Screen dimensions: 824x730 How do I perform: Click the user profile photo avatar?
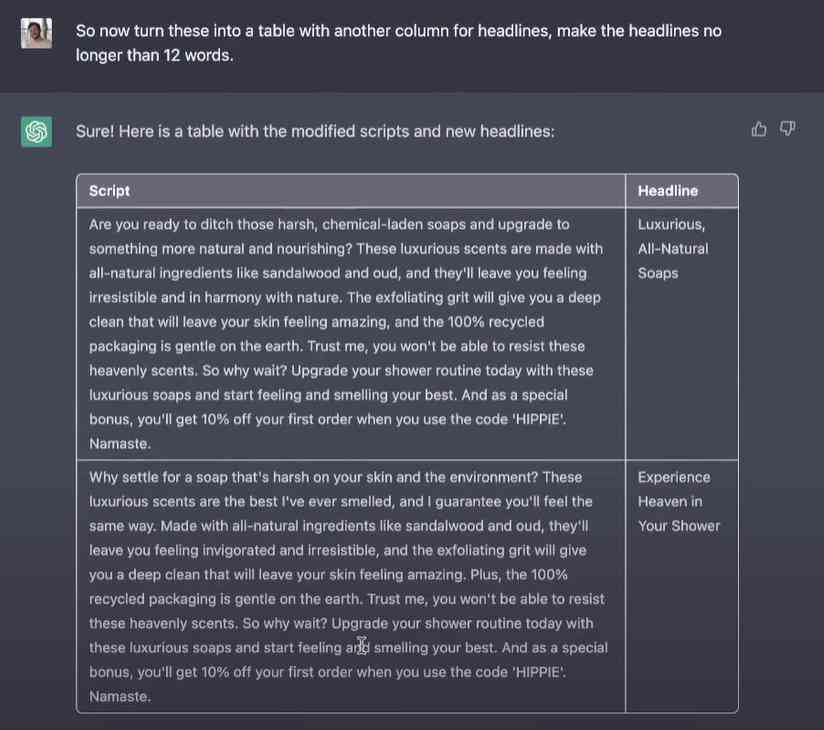36,33
